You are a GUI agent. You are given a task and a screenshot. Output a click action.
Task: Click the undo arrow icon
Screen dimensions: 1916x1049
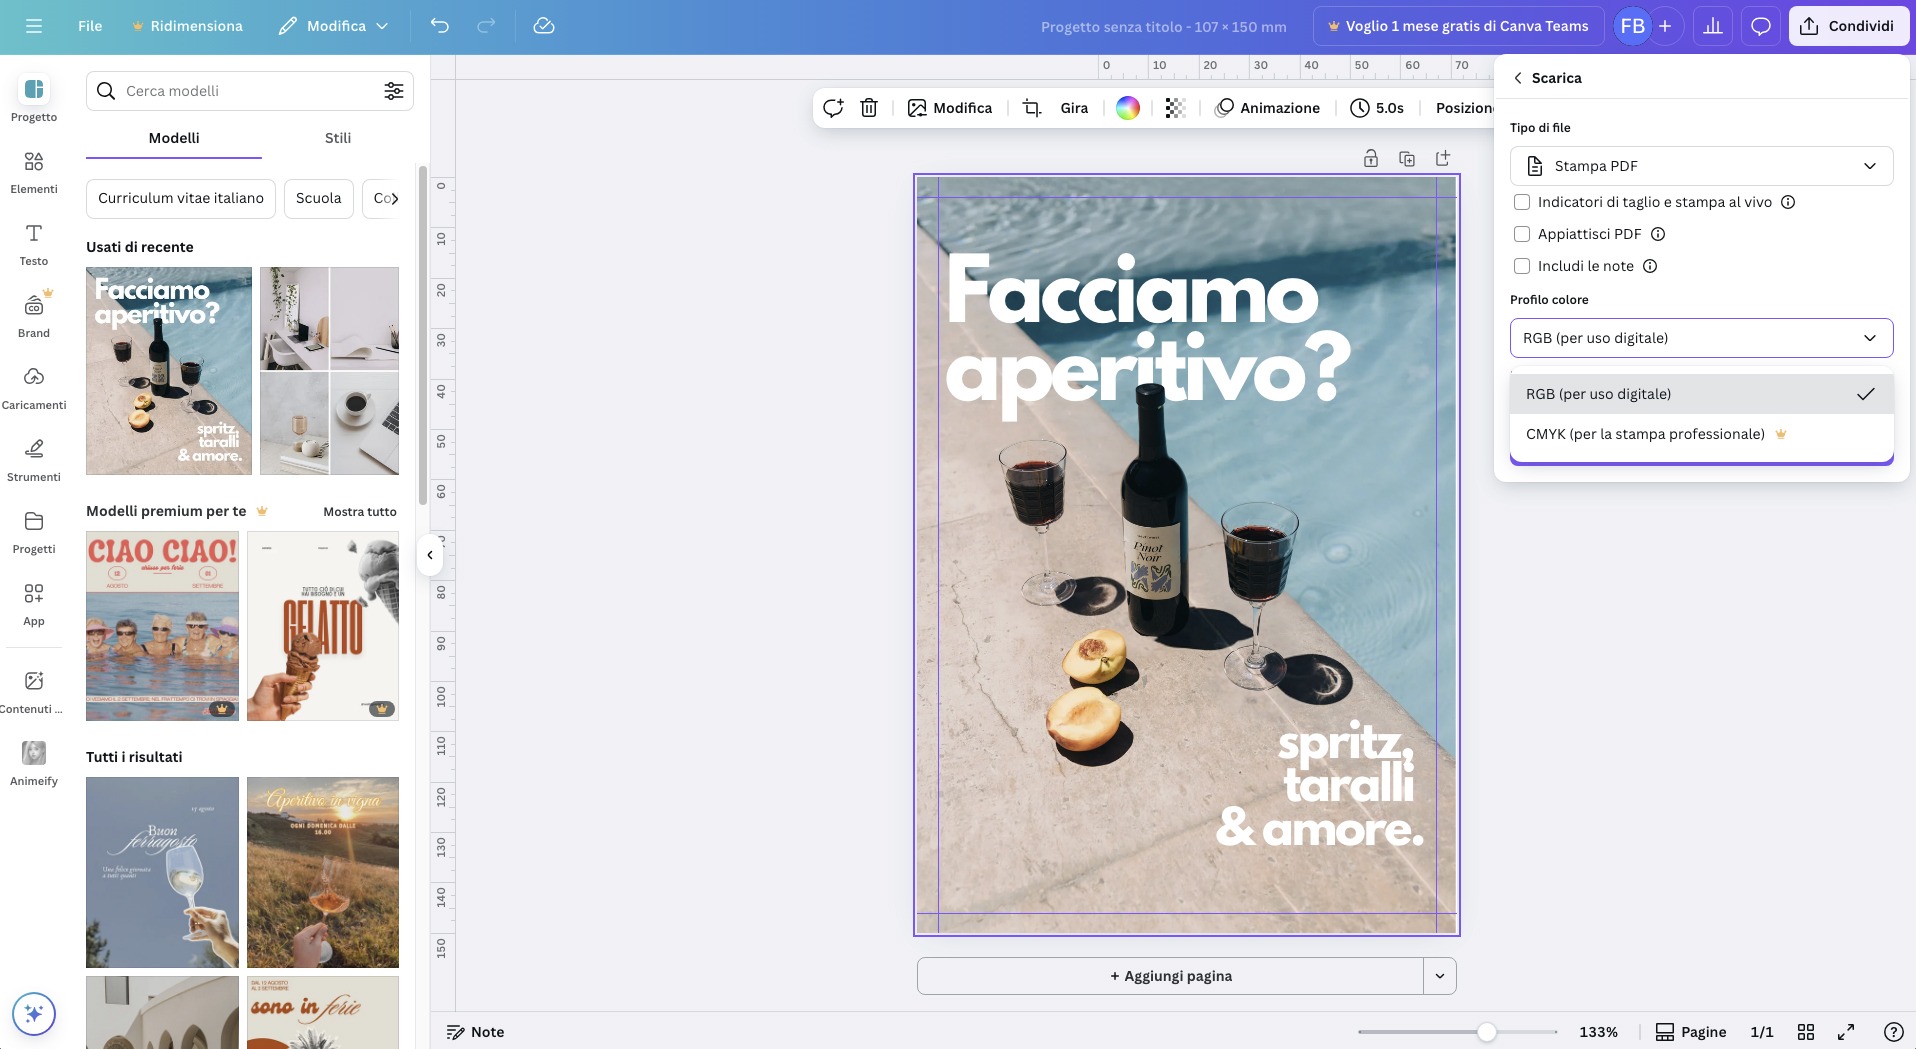click(440, 26)
